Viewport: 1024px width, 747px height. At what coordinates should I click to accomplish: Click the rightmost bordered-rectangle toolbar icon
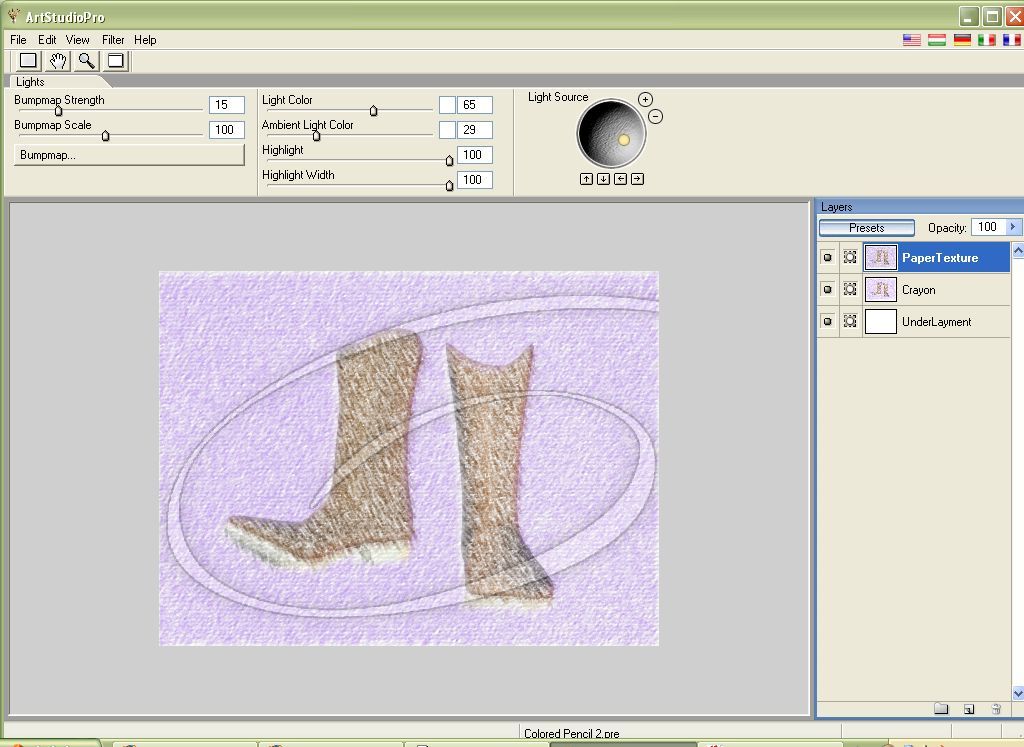(114, 60)
